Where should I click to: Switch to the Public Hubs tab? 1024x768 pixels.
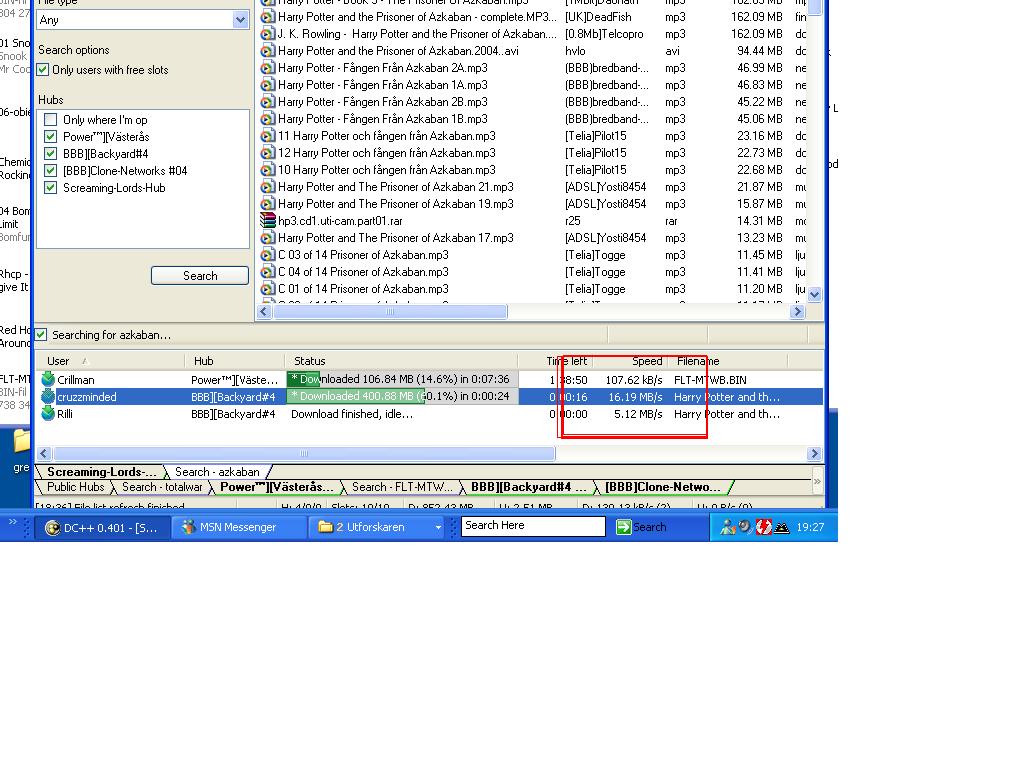tap(75, 487)
